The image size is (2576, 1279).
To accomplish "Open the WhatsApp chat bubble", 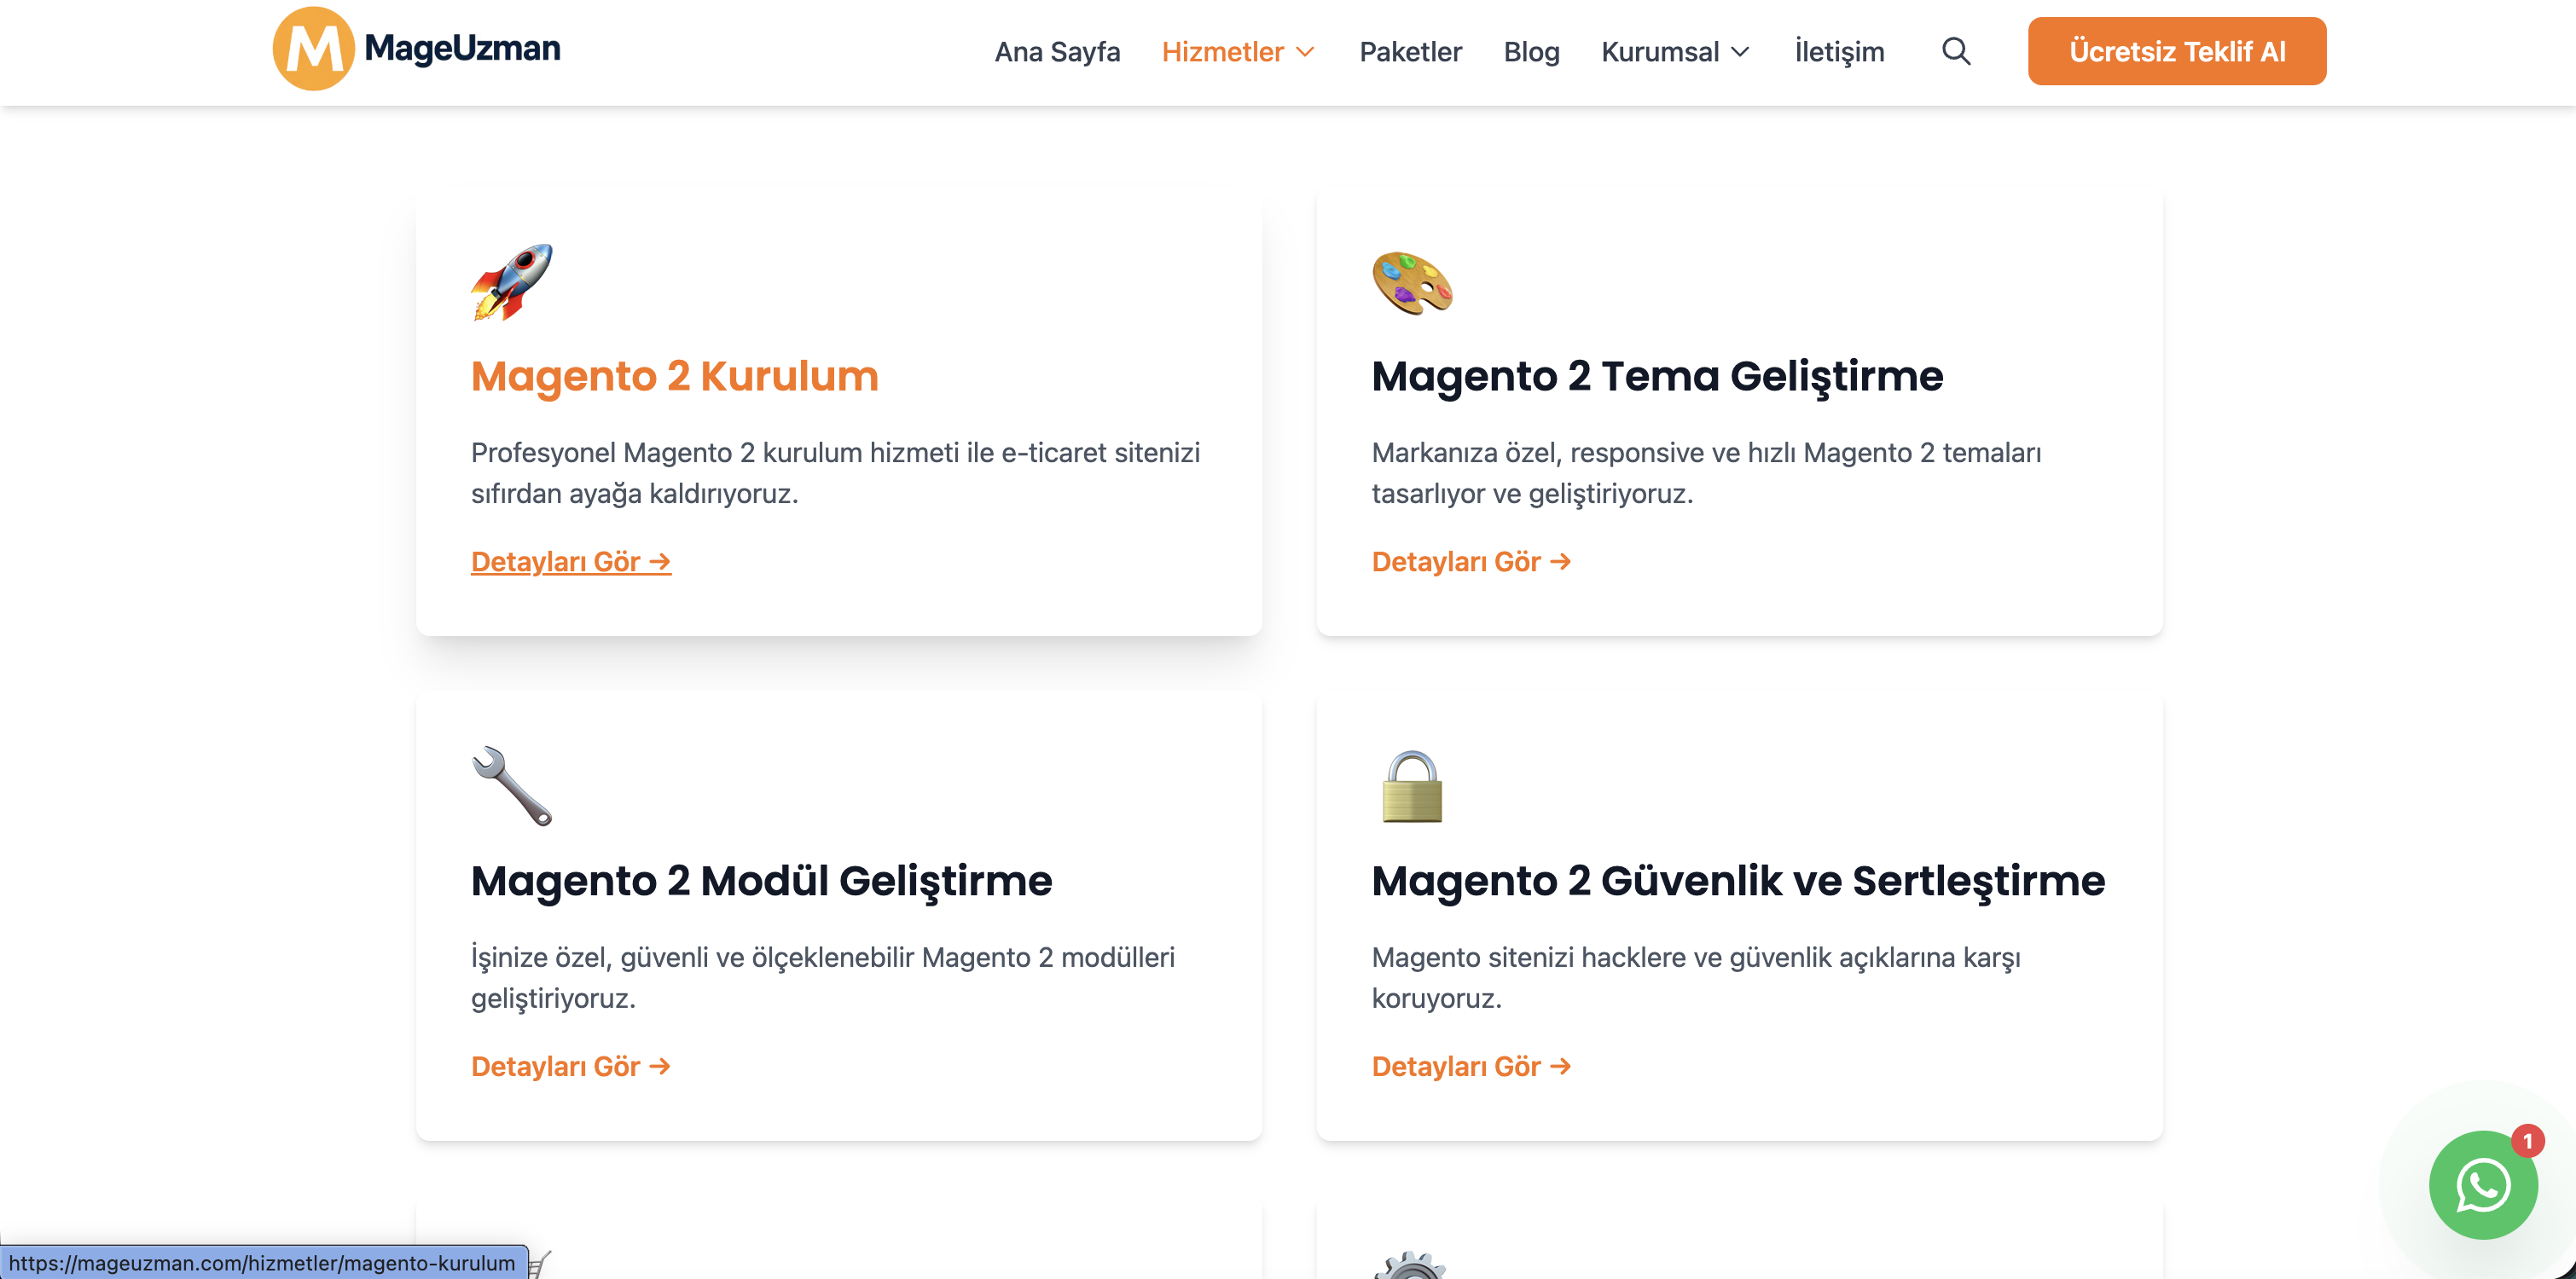I will click(2483, 1186).
